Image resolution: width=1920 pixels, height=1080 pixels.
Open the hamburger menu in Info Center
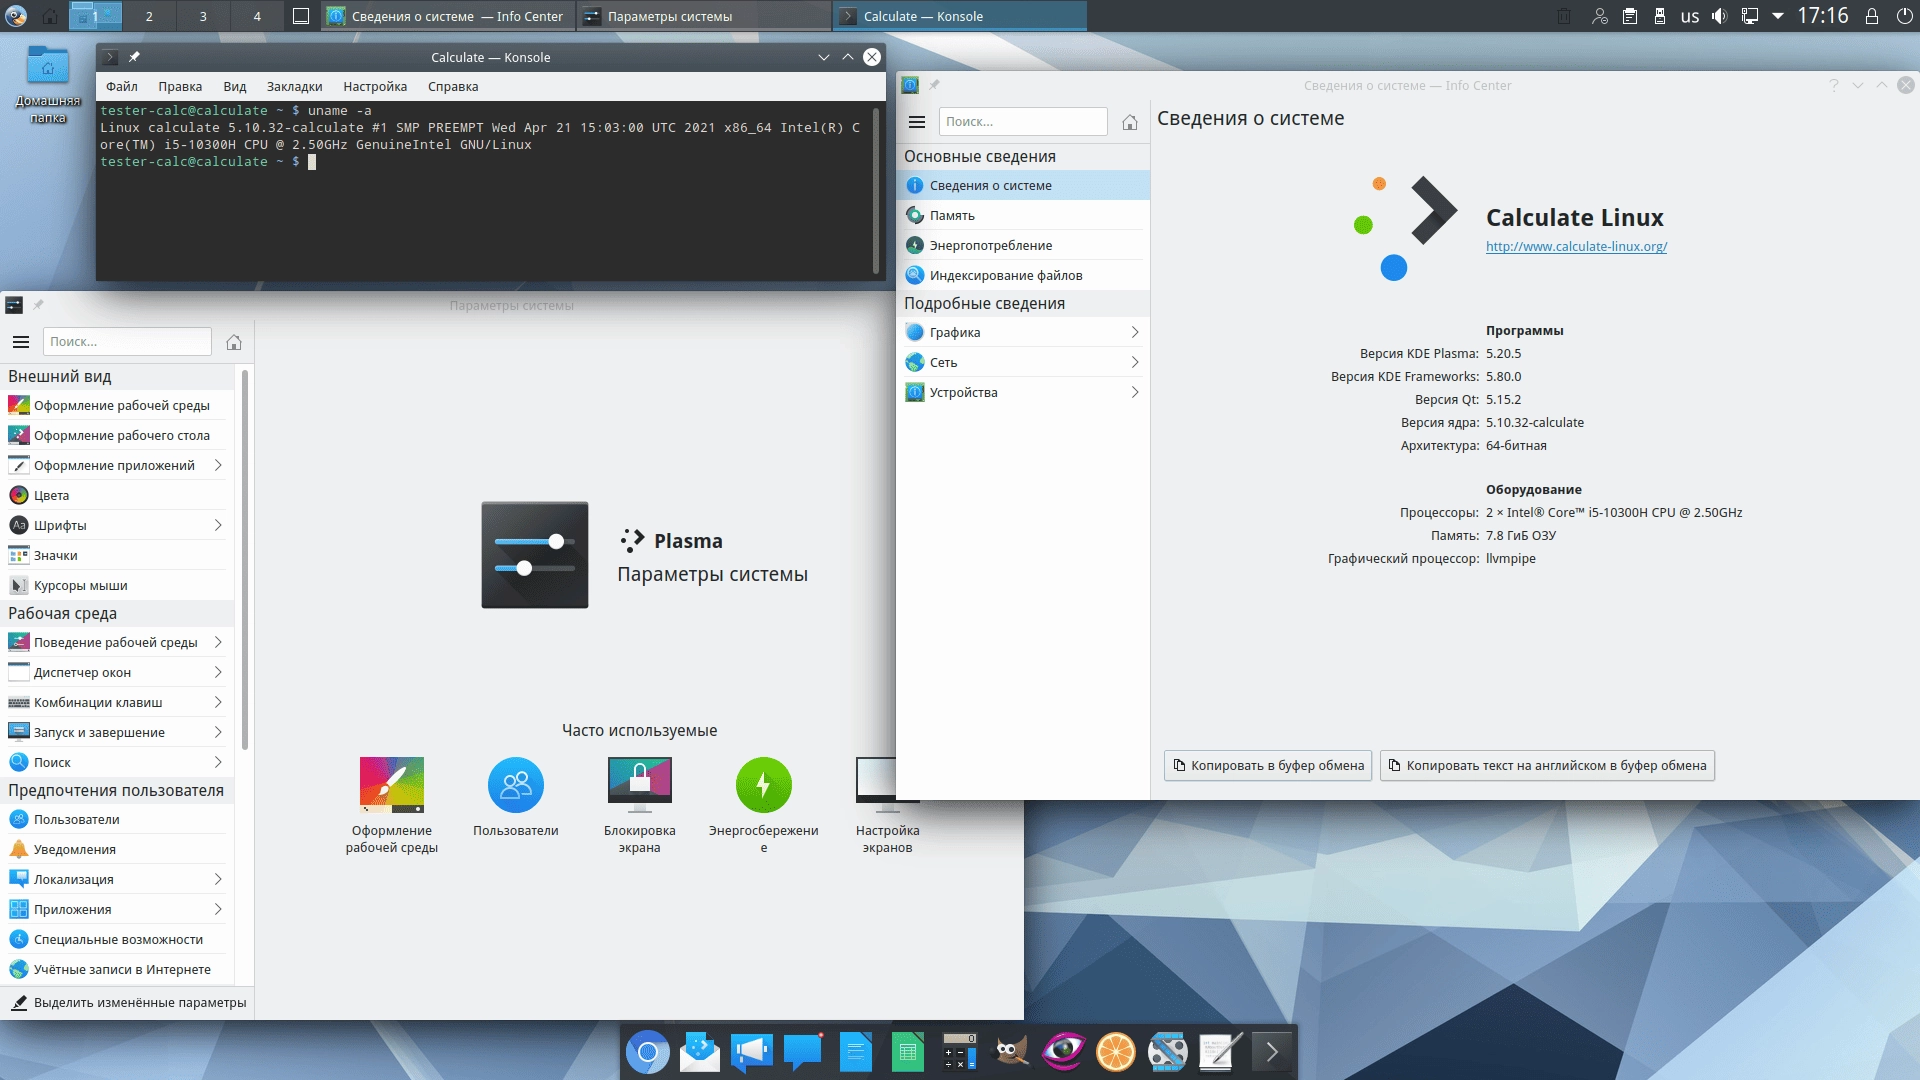point(917,122)
